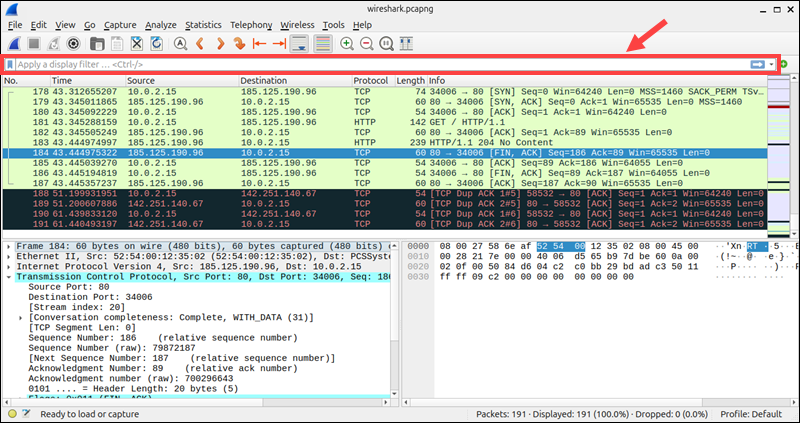Viewport: 800px width, 423px height.
Task: Toggle auto scroll during live capture
Action: pyautogui.click(x=299, y=44)
